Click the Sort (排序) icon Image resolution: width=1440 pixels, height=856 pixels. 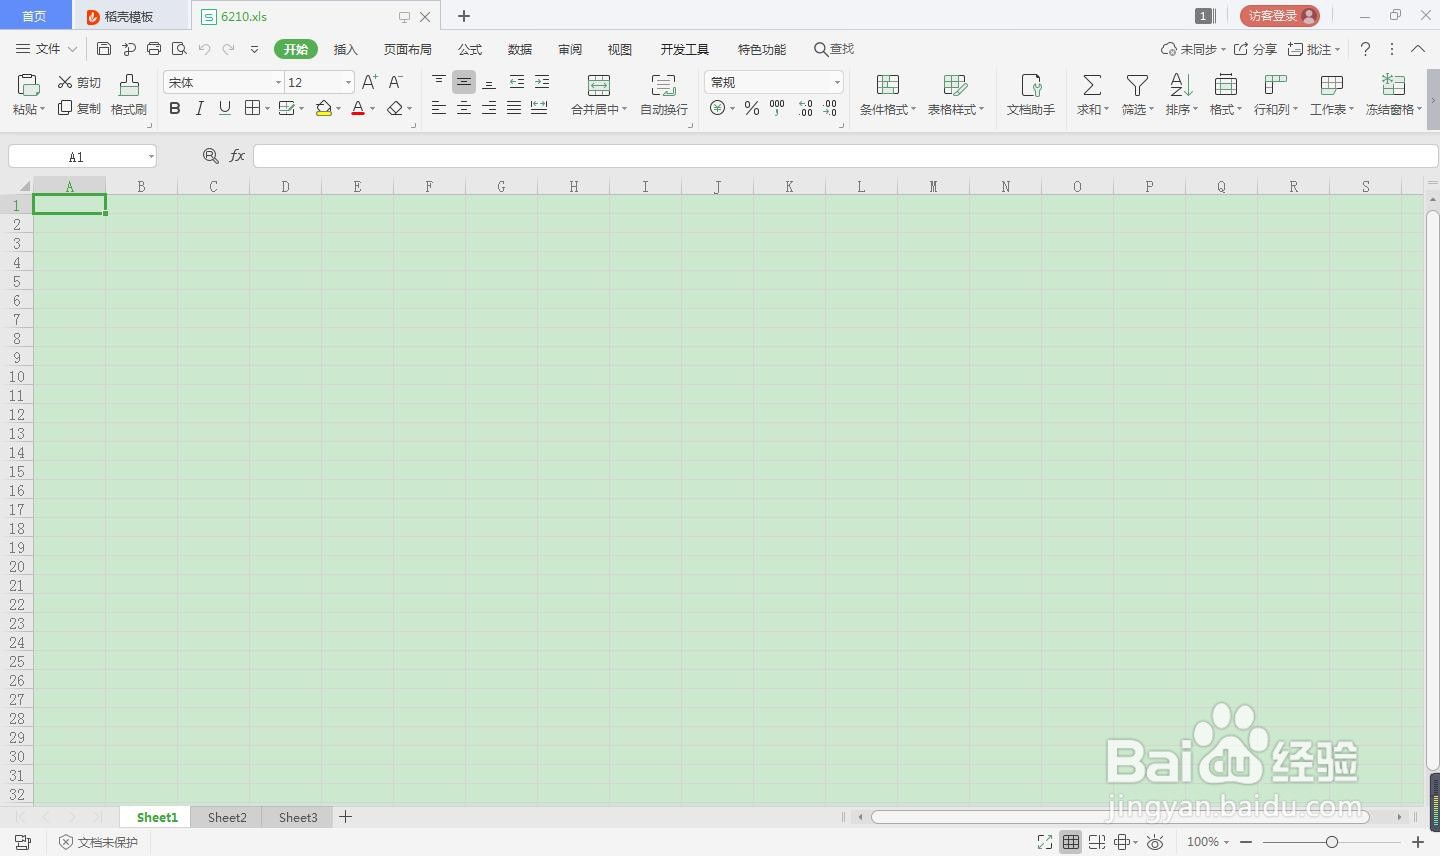click(x=1181, y=85)
